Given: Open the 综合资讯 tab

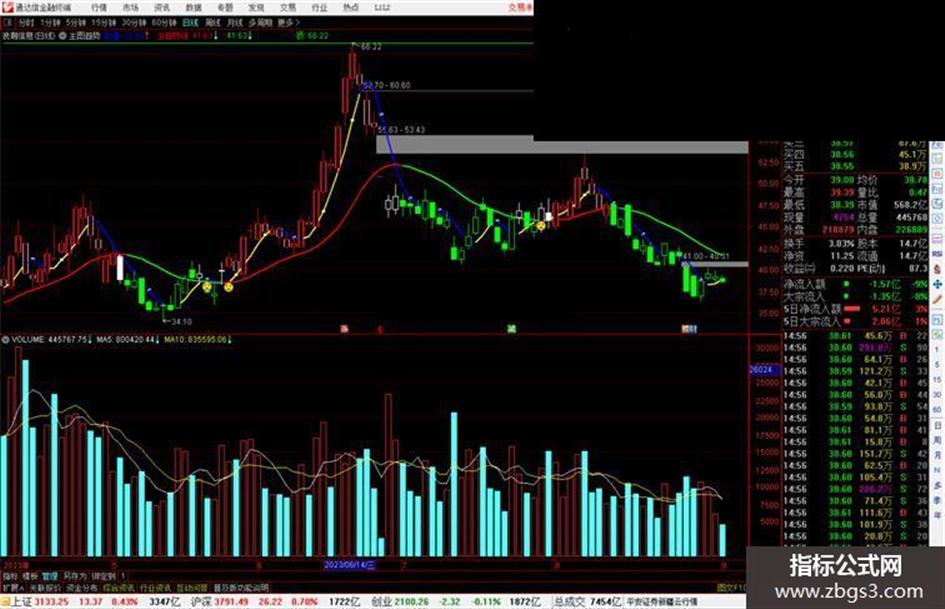Looking at the screenshot, I should (119, 587).
